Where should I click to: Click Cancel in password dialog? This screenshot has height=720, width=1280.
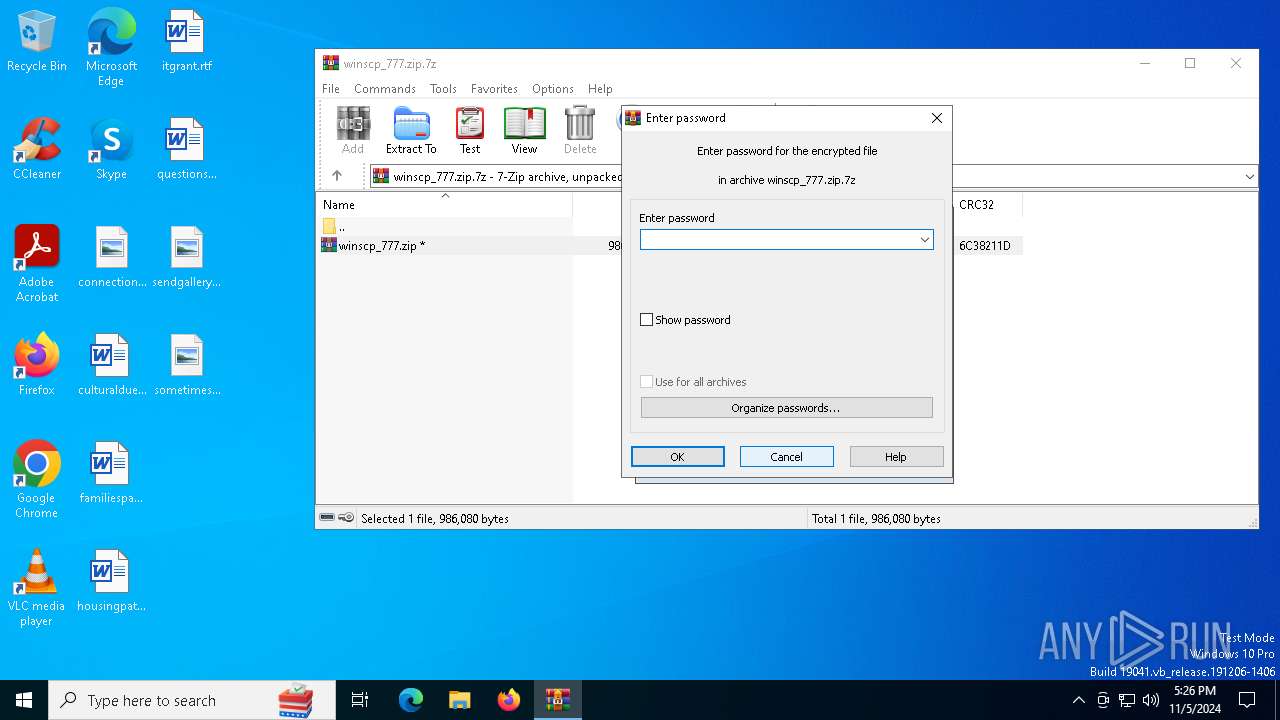(787, 457)
